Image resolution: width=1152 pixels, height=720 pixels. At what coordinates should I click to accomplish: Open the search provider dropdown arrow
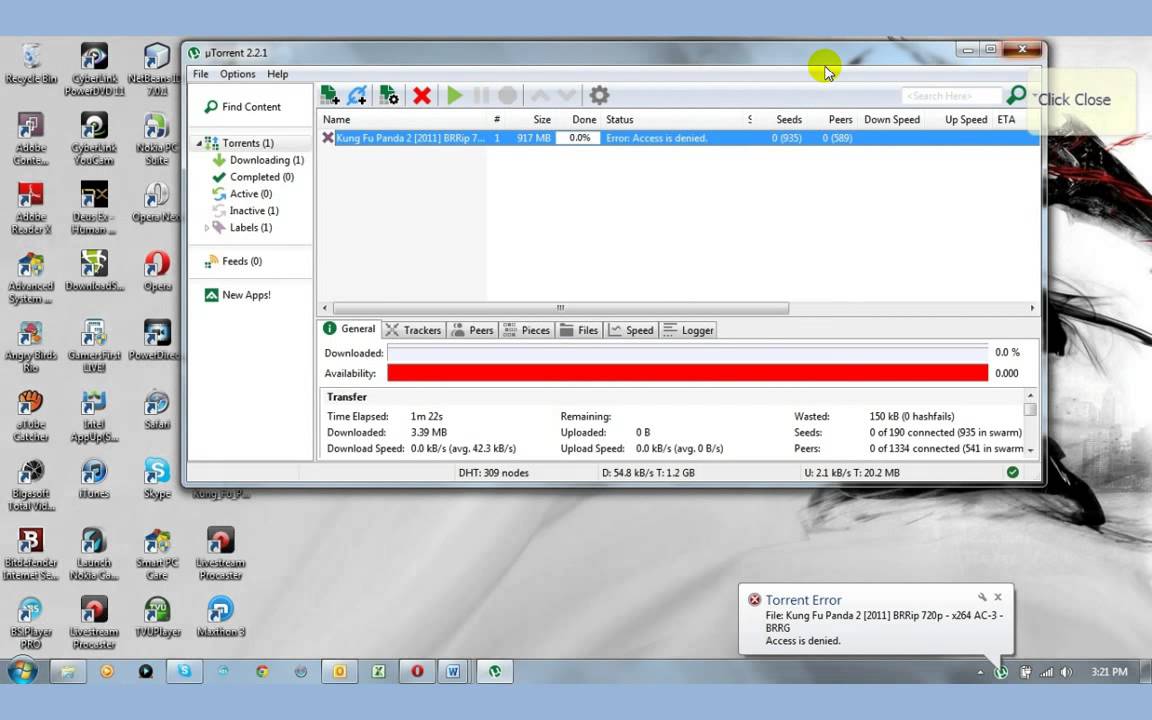point(1034,96)
